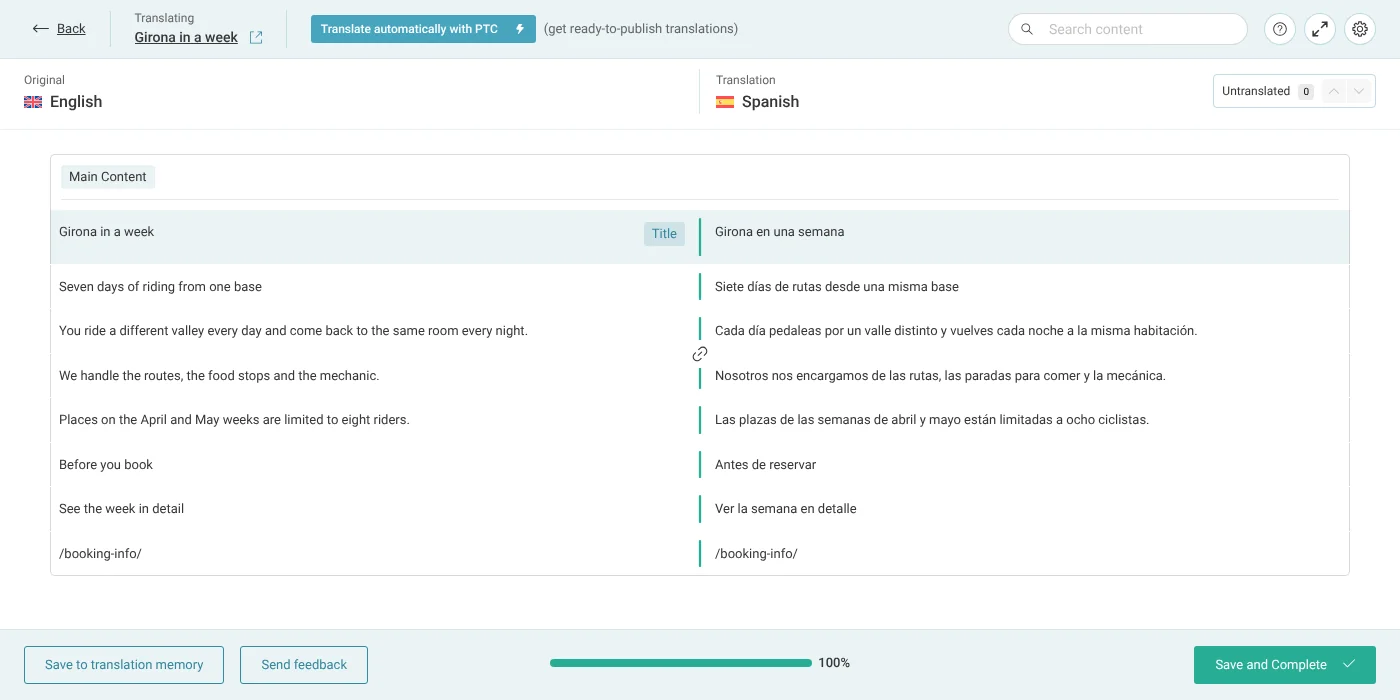Screen dimensions: 1400x700
Task: Click the translation progress bar
Action: click(x=681, y=663)
